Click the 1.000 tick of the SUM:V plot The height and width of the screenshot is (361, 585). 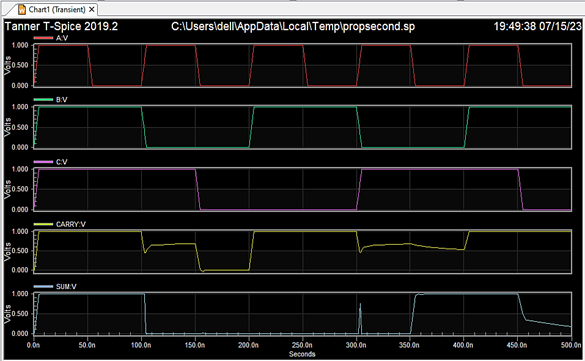20,293
